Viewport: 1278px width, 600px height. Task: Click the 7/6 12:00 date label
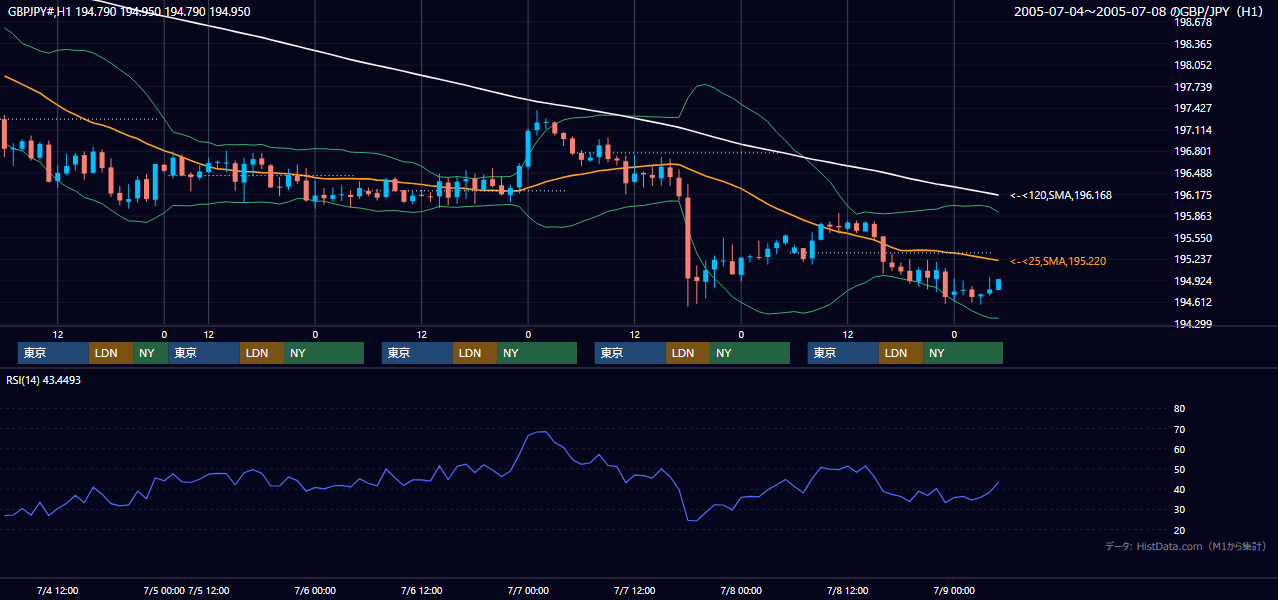point(422,590)
